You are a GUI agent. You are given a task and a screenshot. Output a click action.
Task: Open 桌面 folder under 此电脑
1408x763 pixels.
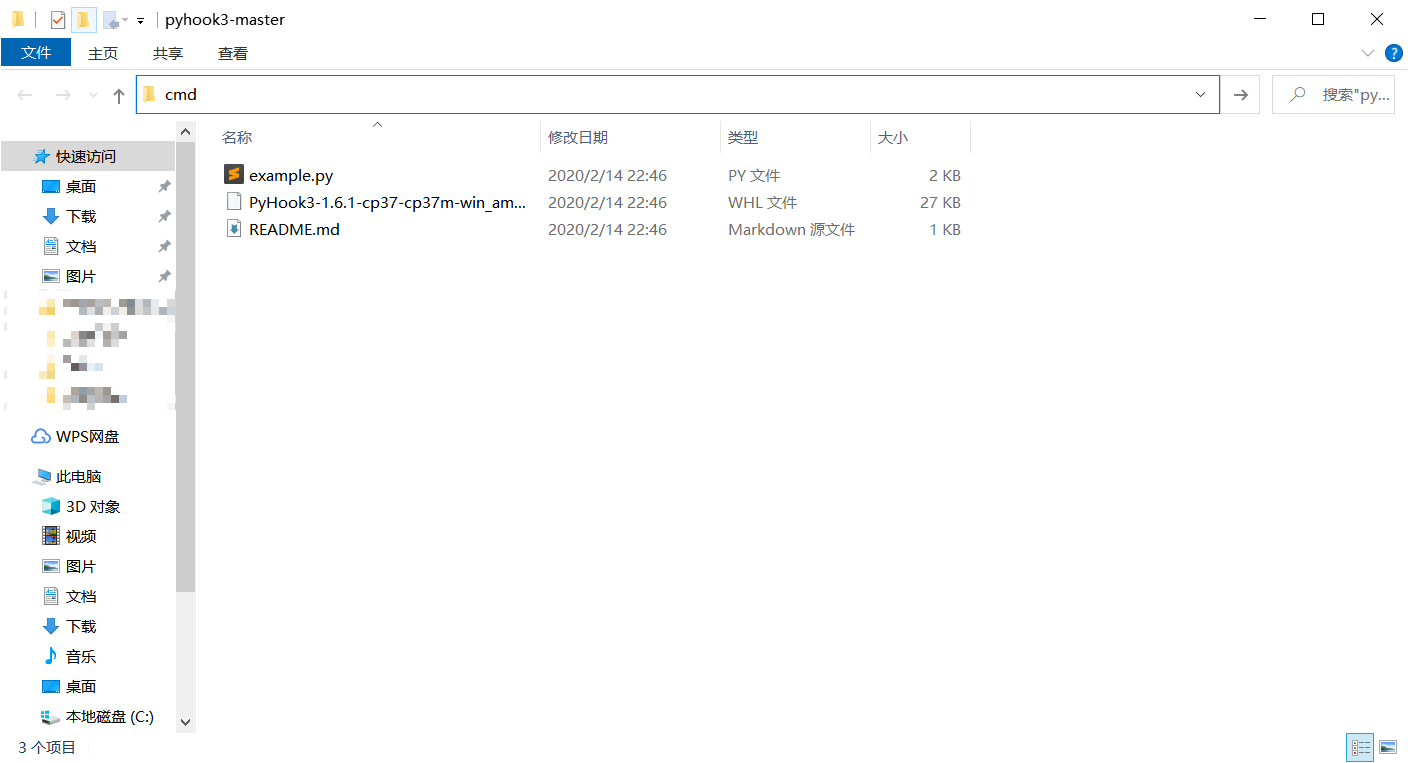pyautogui.click(x=81, y=687)
